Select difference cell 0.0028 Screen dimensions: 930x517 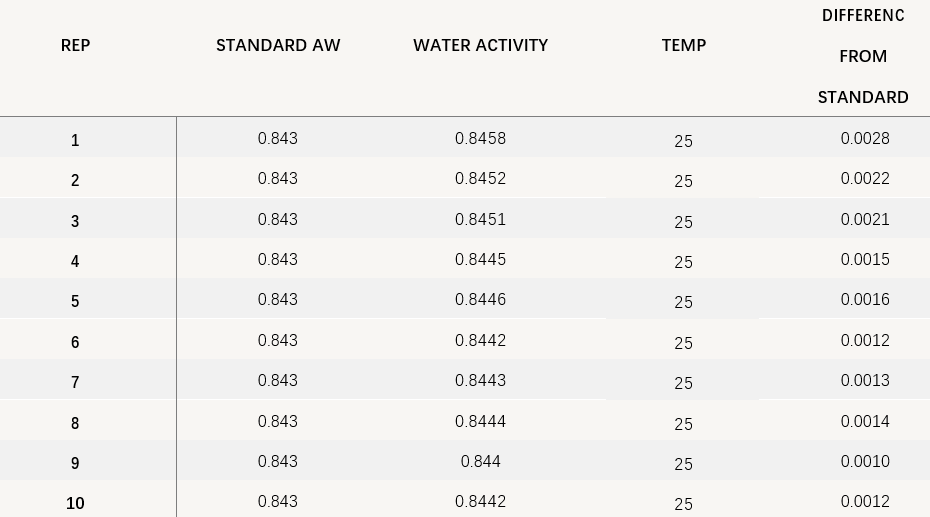(x=865, y=138)
